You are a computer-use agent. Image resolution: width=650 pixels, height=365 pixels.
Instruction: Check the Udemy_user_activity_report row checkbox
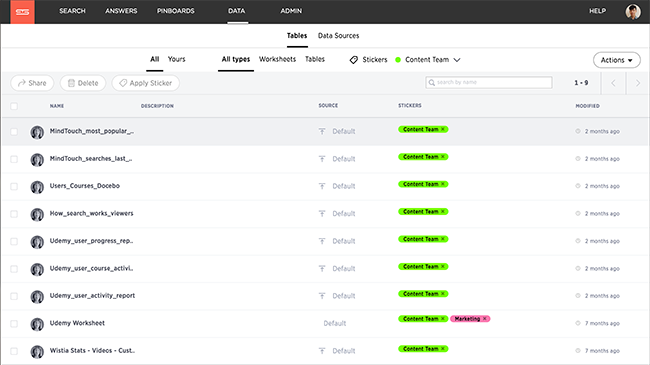click(14, 296)
